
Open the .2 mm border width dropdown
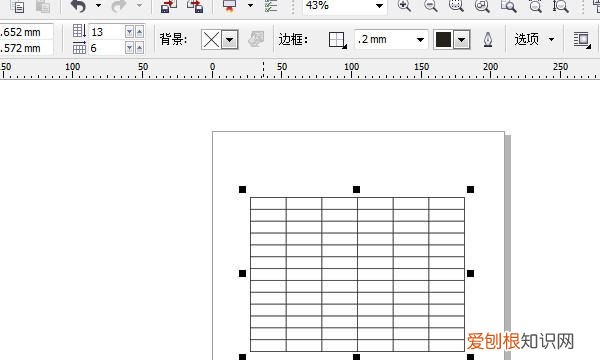[x=420, y=40]
